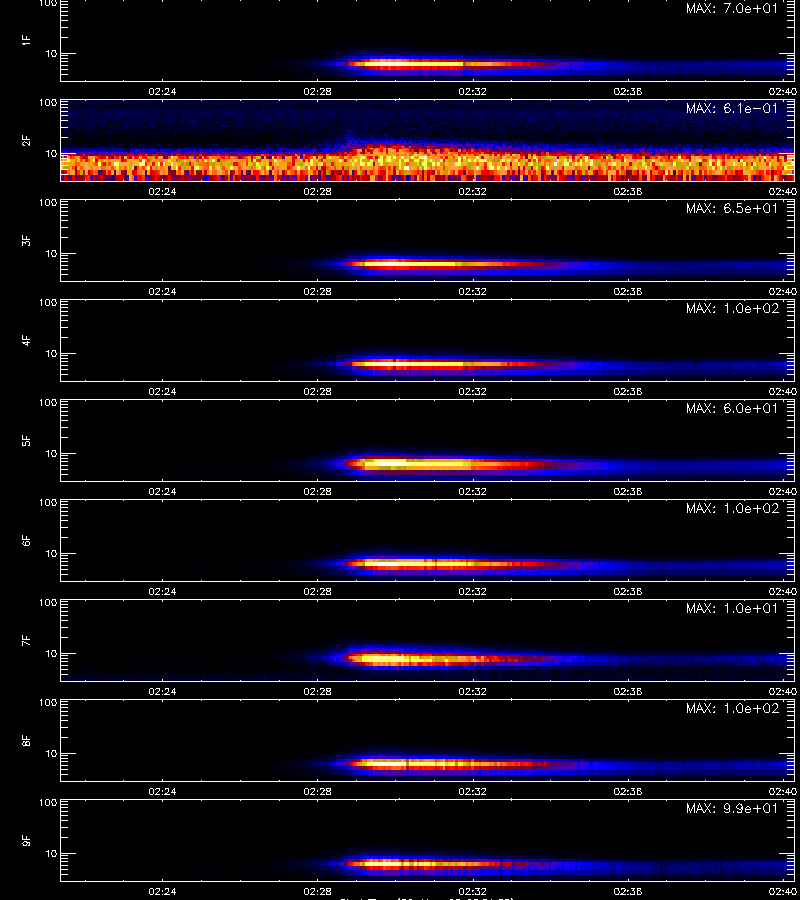Click the 7F panel axis label
The image size is (800, 900).
point(25,641)
